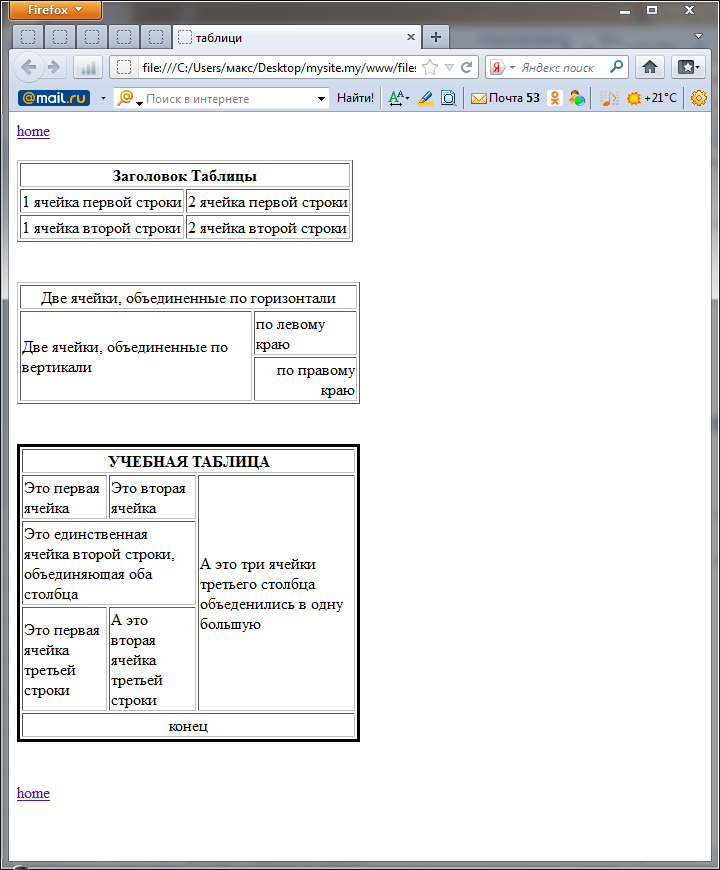
Task: Open a new tab with plus button
Action: tap(436, 37)
